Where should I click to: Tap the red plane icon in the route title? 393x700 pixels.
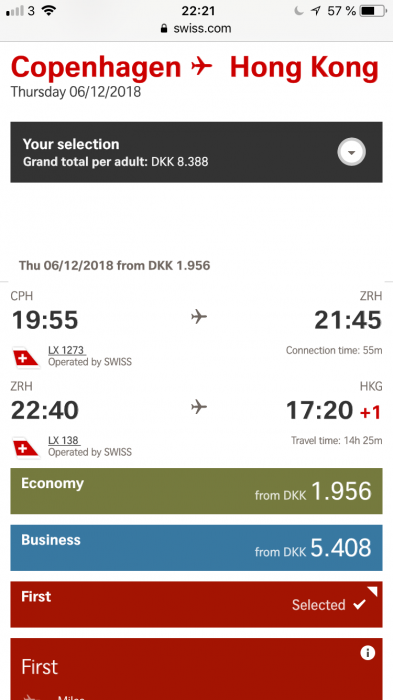coord(201,67)
